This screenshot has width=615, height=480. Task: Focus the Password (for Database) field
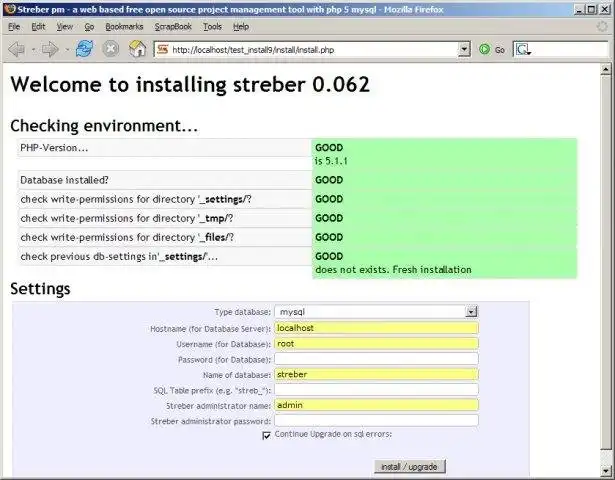(x=376, y=359)
